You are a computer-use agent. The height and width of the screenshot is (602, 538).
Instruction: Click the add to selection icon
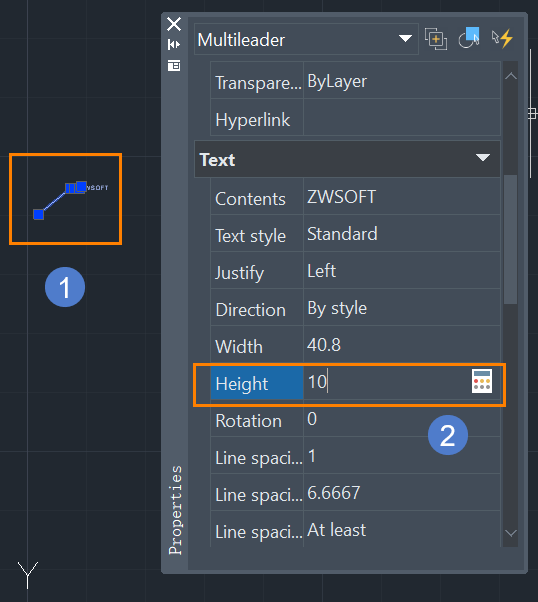click(435, 38)
